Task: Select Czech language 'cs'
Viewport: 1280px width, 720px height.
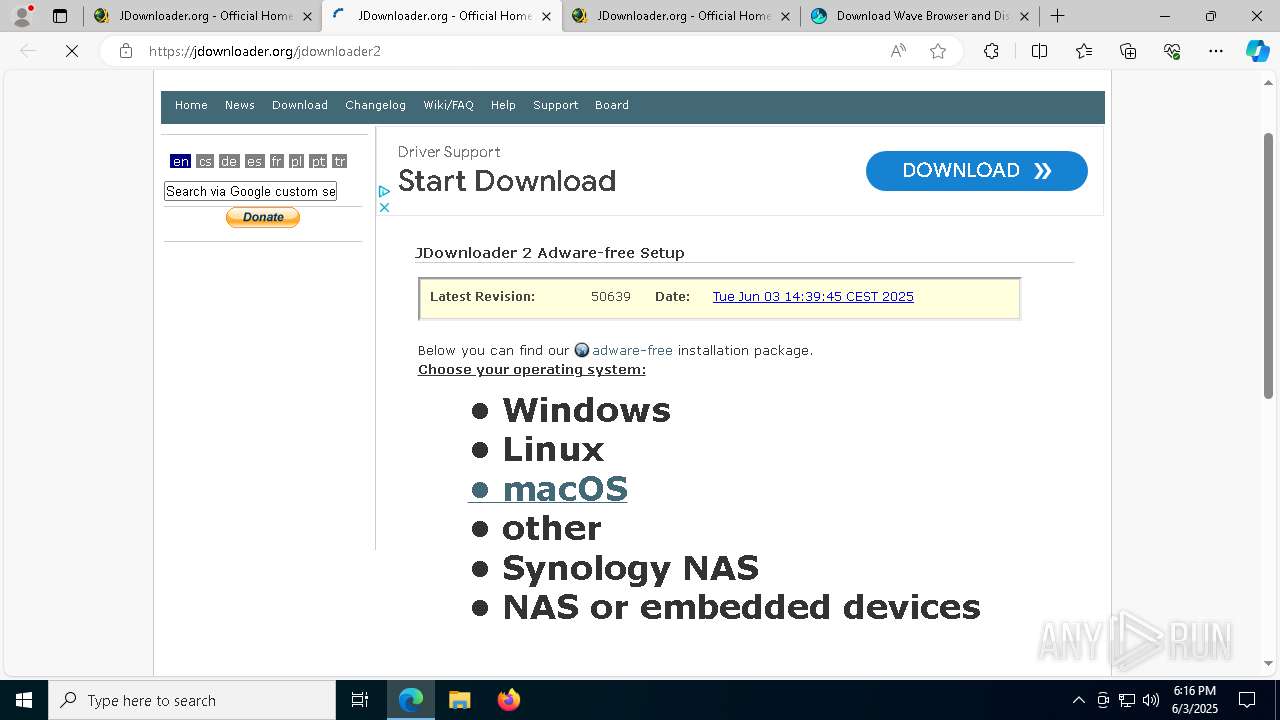Action: coord(205,161)
